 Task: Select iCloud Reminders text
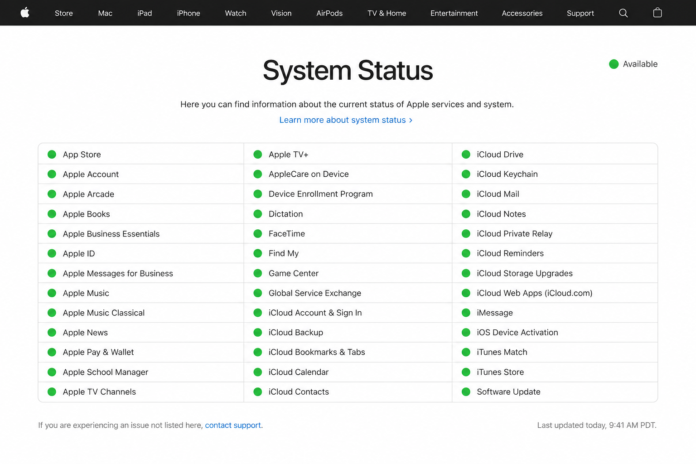tap(510, 254)
